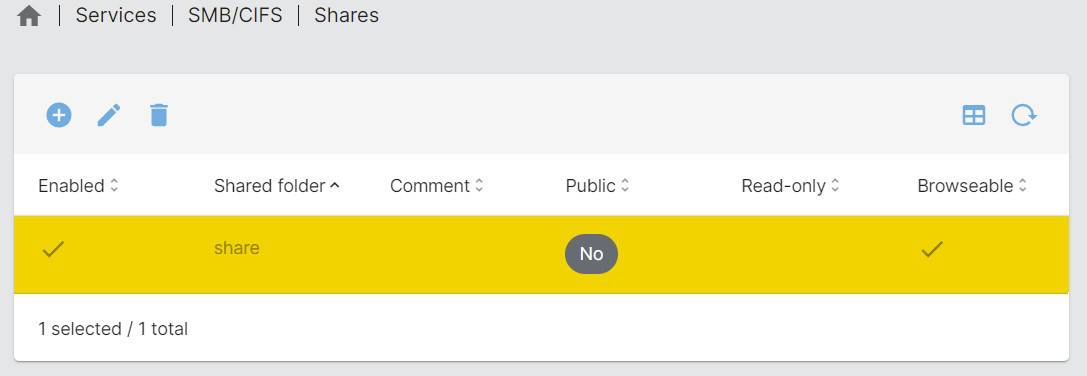Edit selected share with pencil icon
This screenshot has height=376, width=1087.
point(109,115)
